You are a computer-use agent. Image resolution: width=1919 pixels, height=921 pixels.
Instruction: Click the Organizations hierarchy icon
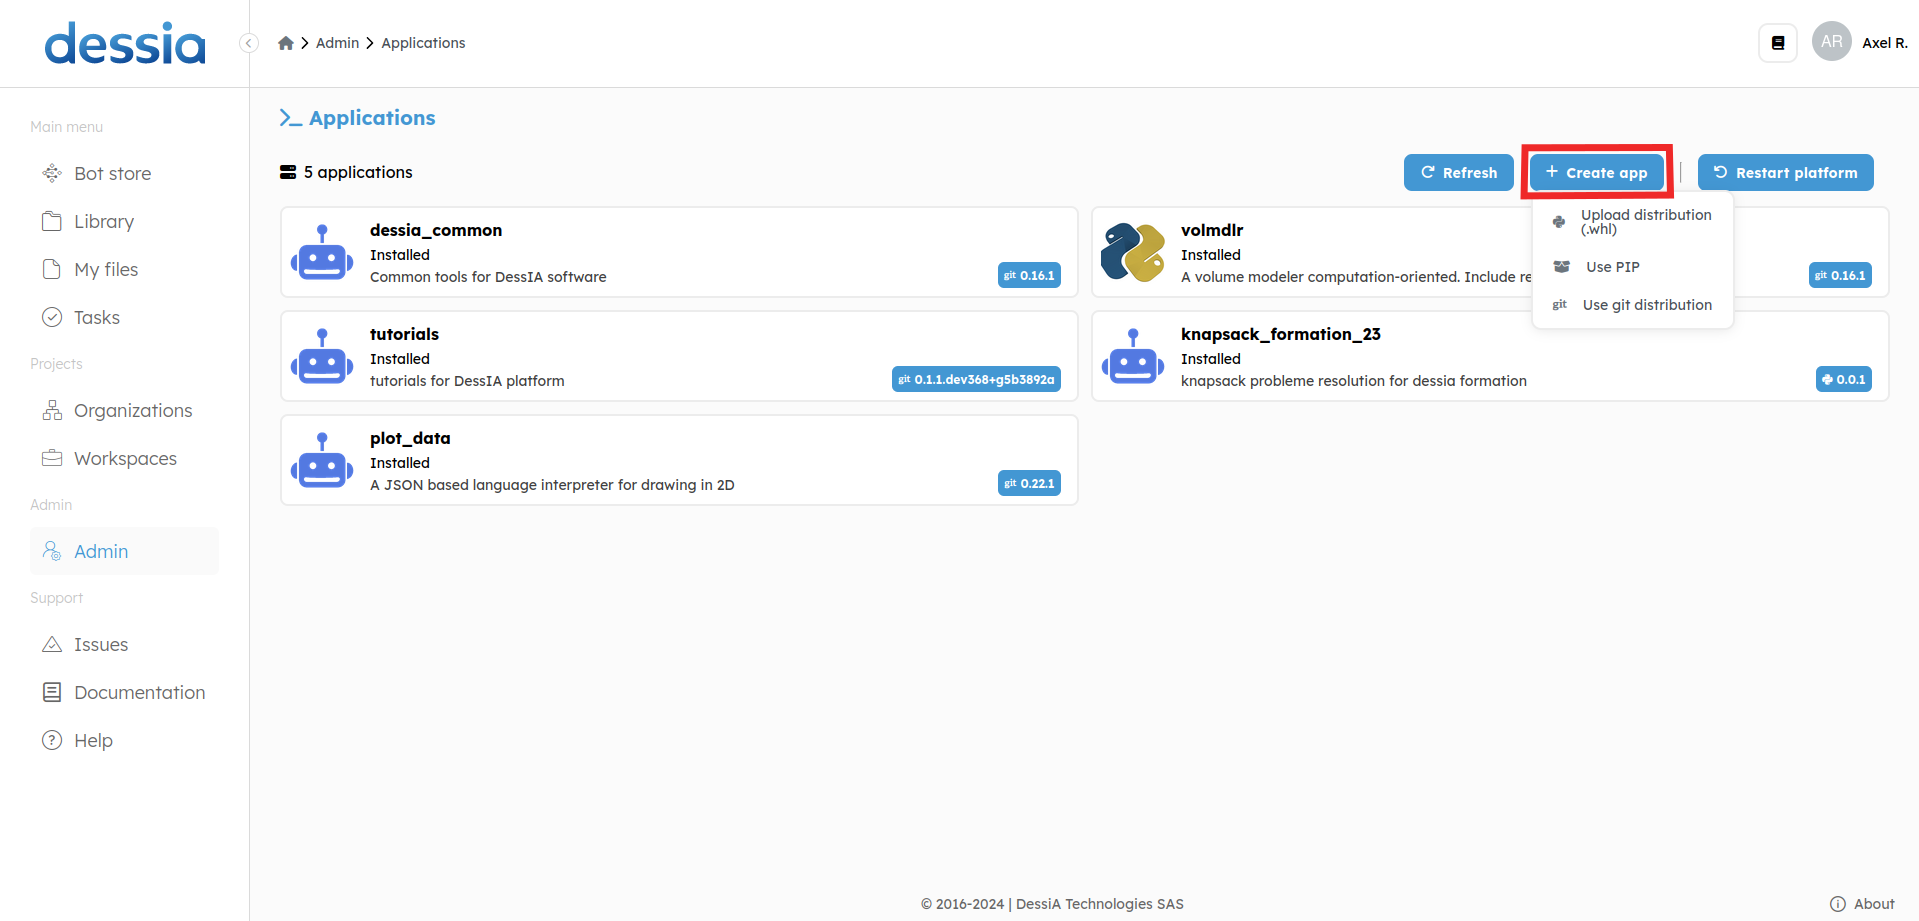pyautogui.click(x=52, y=411)
